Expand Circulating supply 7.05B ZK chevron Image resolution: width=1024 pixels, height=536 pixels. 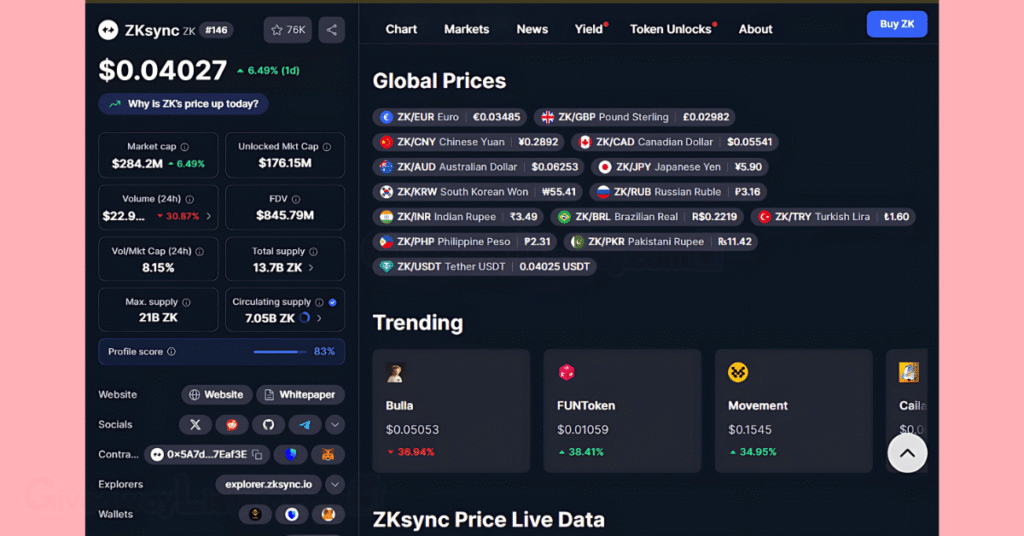tap(319, 318)
